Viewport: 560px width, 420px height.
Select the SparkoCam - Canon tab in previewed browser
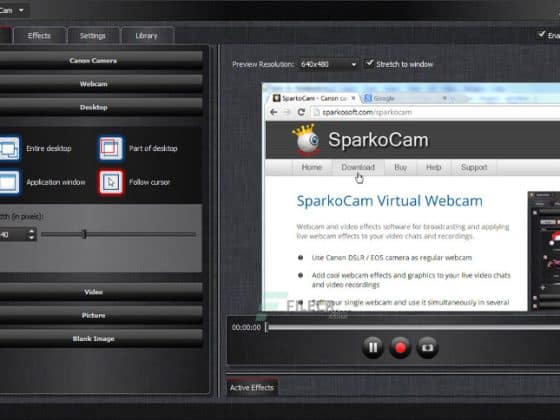tap(314, 98)
